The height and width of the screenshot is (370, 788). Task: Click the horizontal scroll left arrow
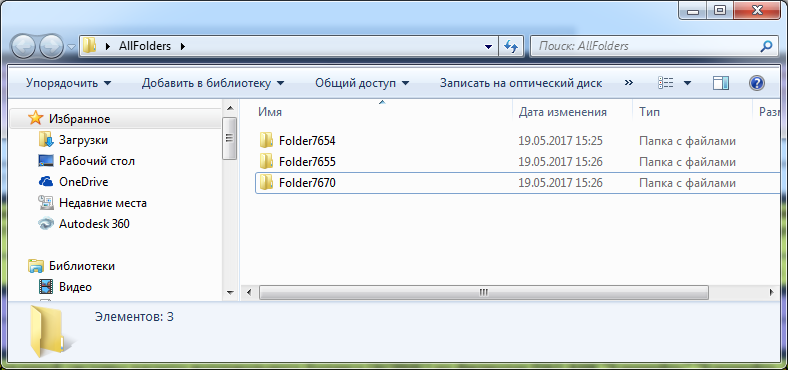click(248, 293)
